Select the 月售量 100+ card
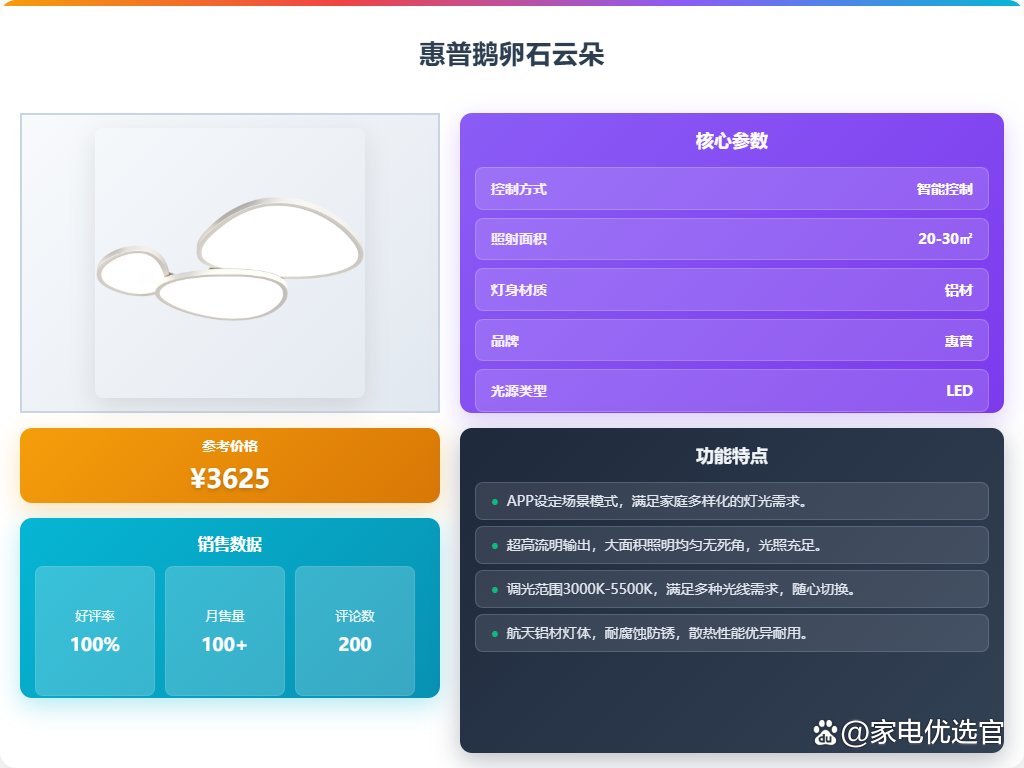Screen dimensions: 1024x768 pos(225,631)
